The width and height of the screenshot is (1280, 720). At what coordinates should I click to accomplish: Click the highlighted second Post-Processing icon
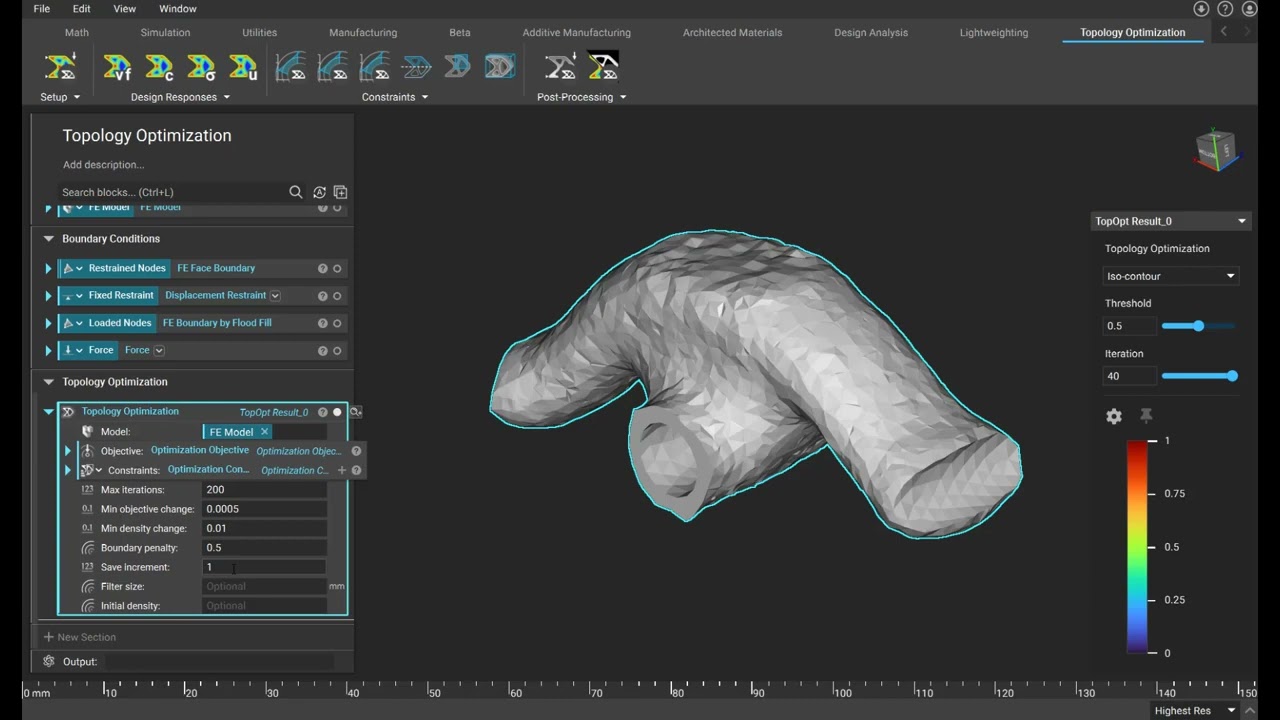click(603, 67)
